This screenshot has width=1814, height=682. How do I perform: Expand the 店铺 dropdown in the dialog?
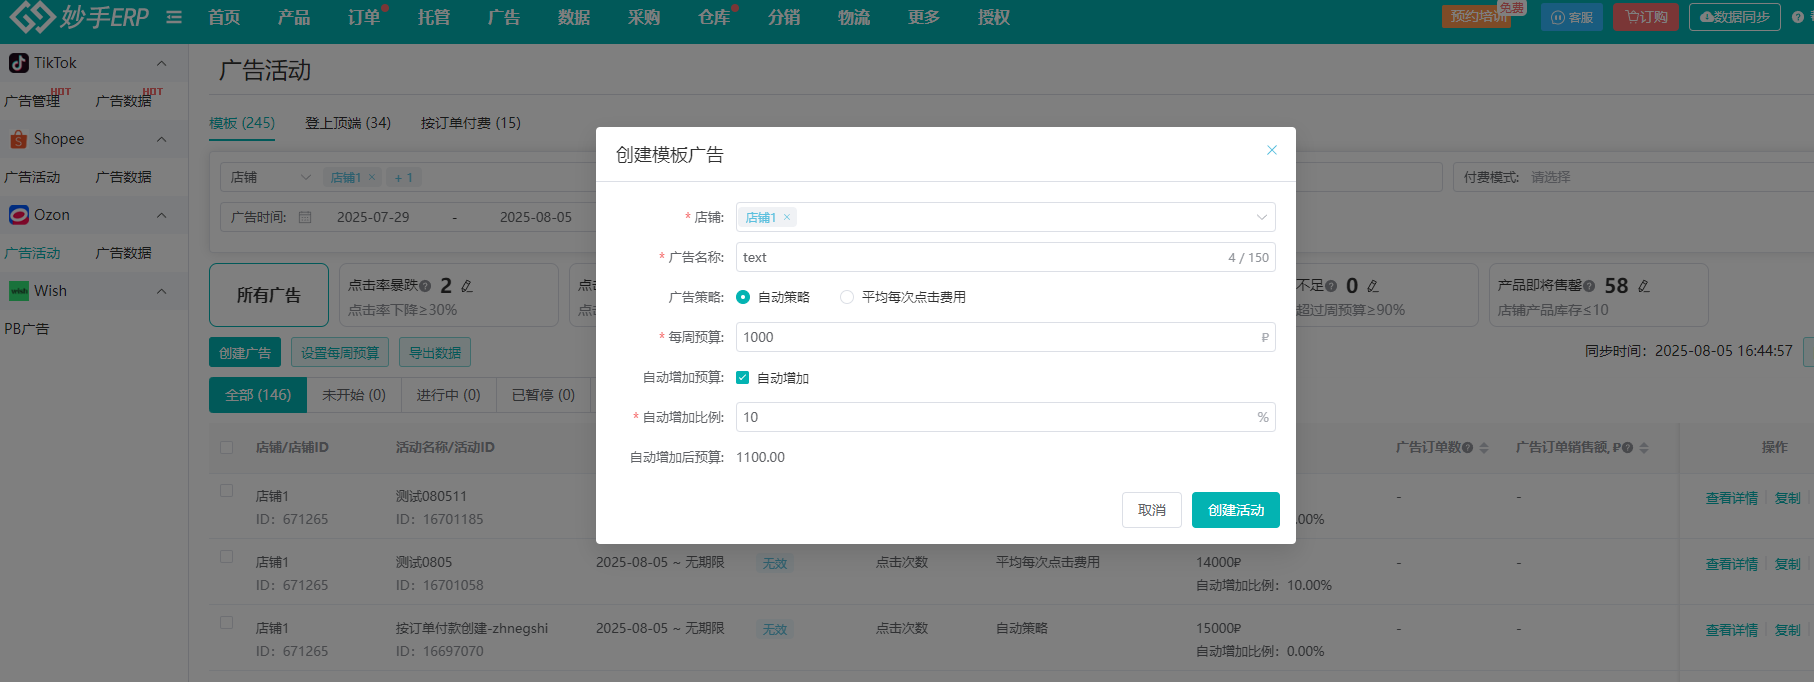pos(1261,217)
